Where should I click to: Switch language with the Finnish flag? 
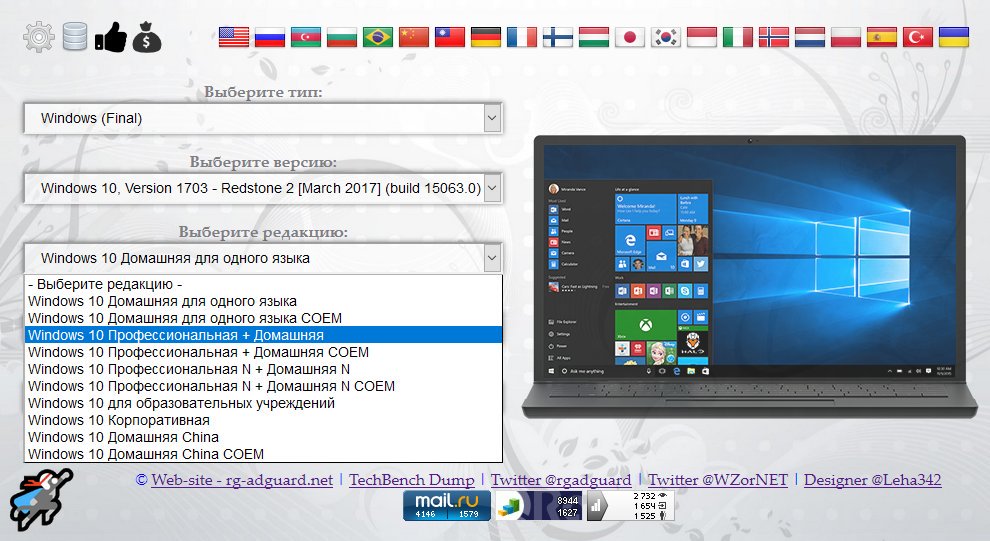[x=558, y=37]
